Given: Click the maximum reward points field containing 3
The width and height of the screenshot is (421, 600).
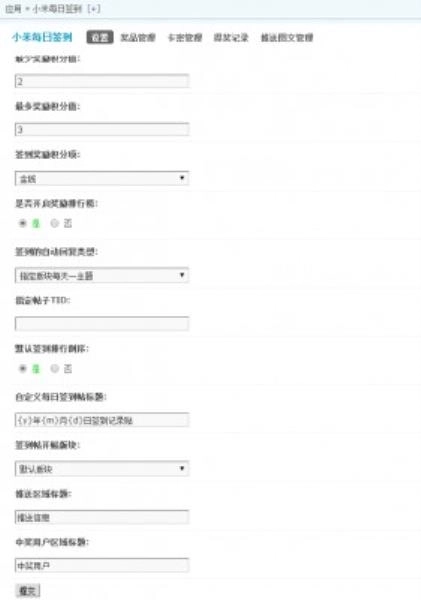Looking at the screenshot, I should (102, 129).
